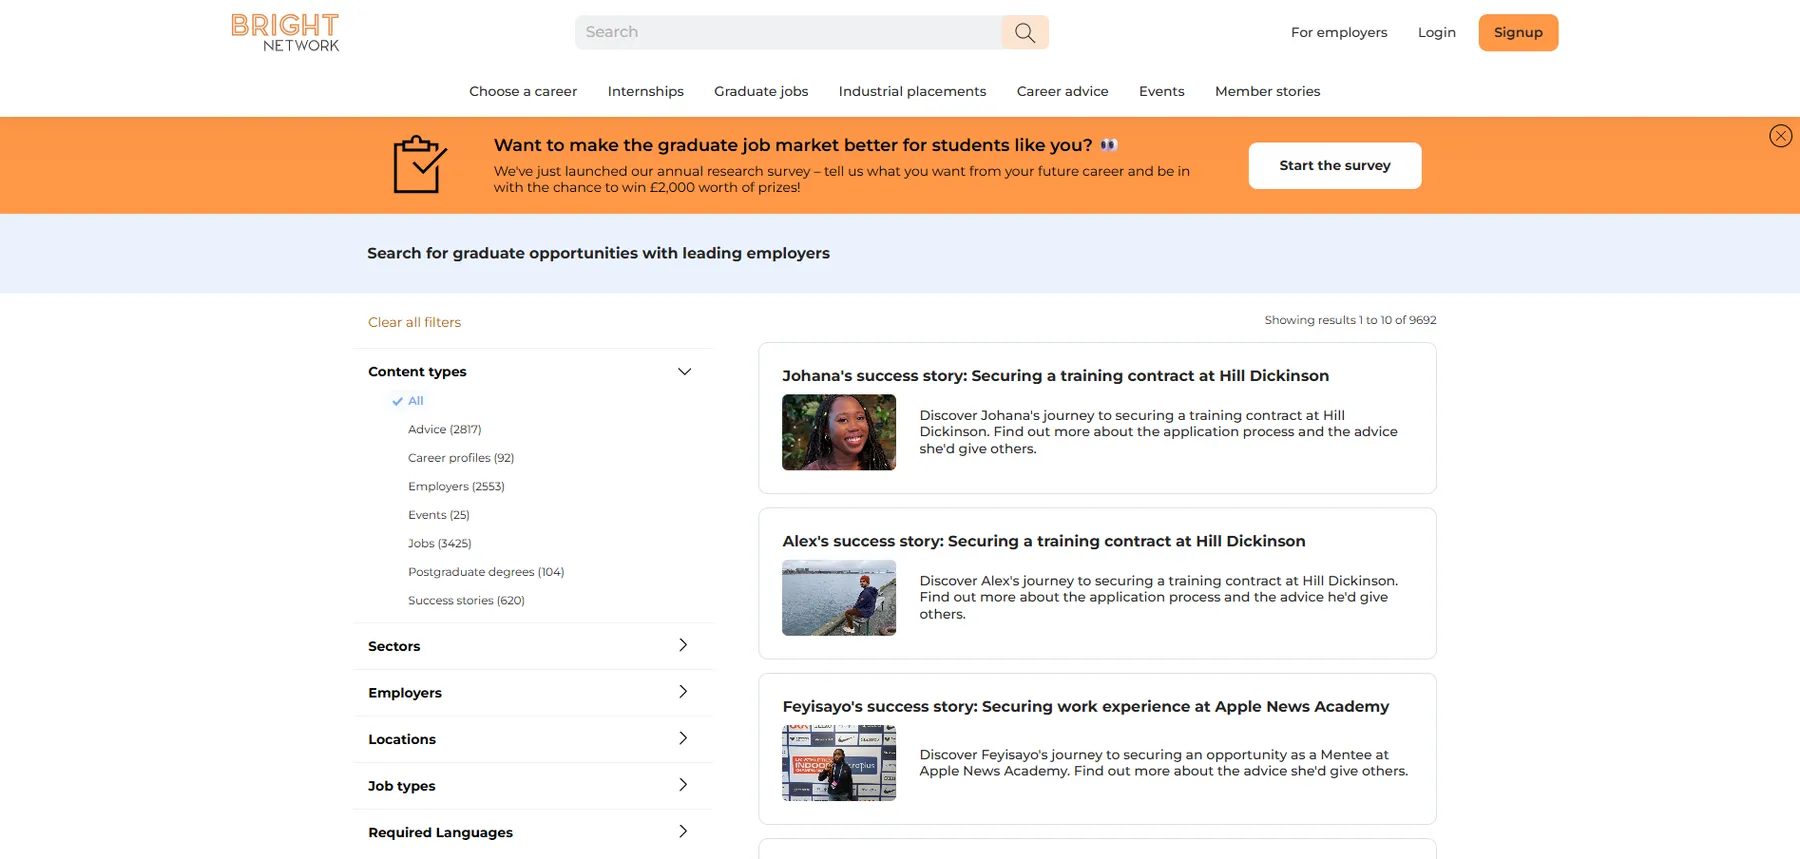Collapse the Content types filter section
1800x859 pixels.
[684, 372]
